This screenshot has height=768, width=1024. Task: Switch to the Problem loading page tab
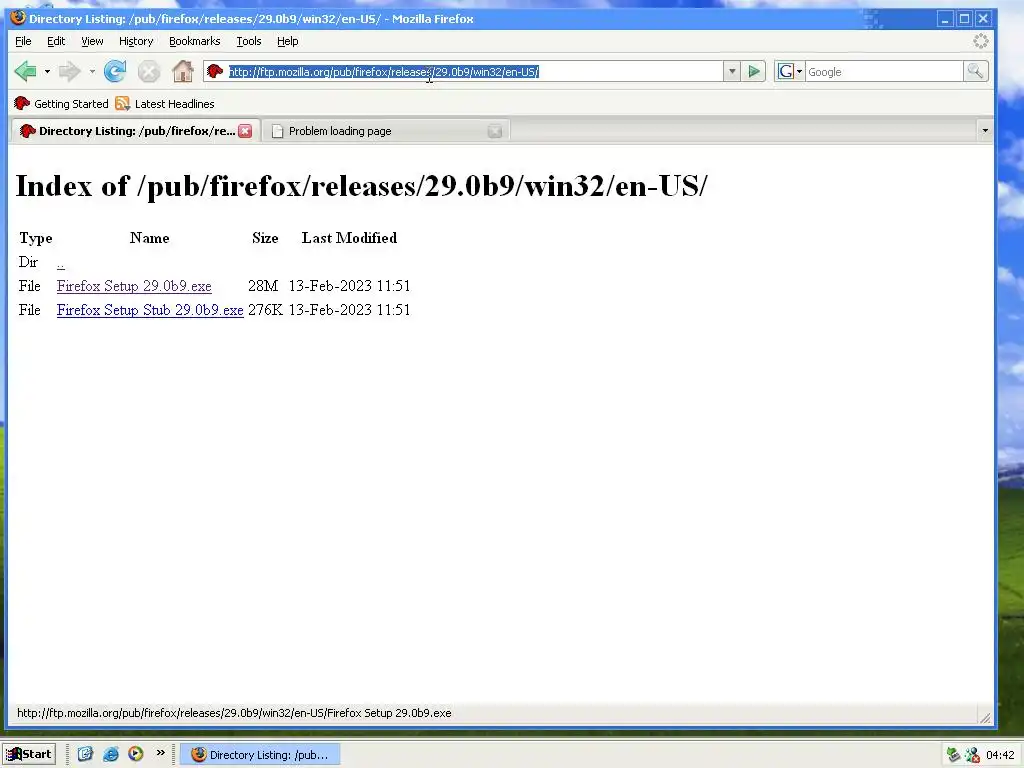tap(385, 131)
